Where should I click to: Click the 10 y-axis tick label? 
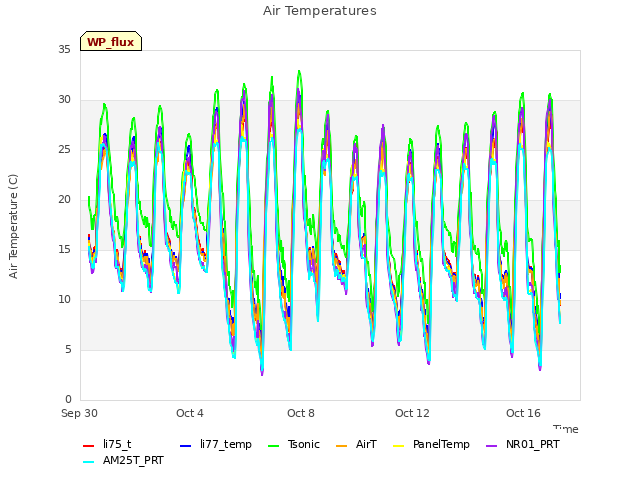click(x=64, y=300)
